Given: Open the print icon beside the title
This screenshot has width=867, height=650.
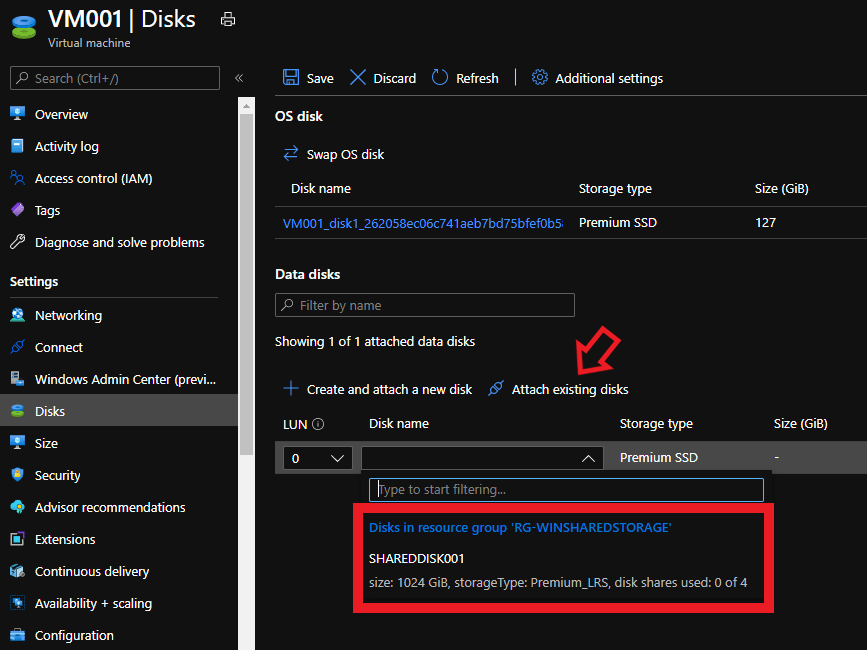Looking at the screenshot, I should coord(227,18).
